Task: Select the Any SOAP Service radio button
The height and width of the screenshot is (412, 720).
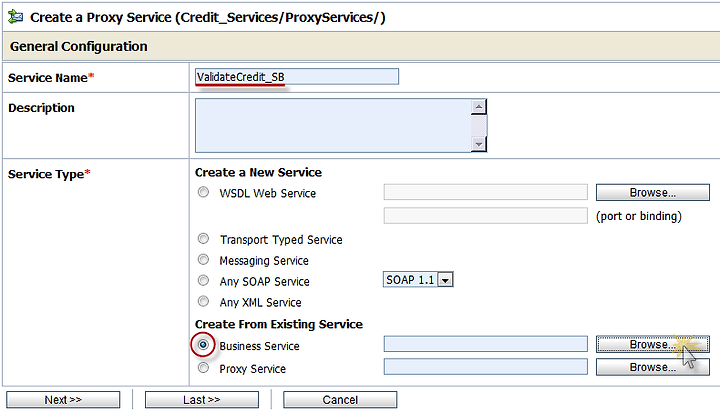Action: (203, 280)
